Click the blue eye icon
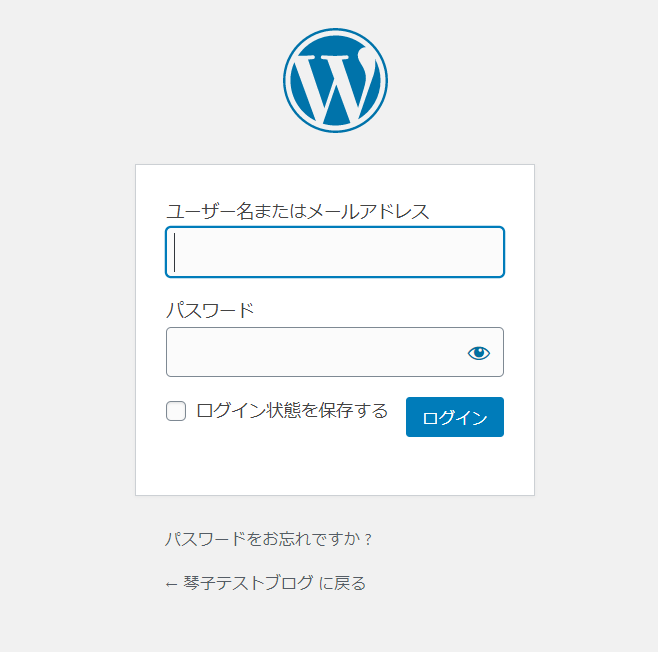Screen dimensions: 658x652 click(478, 353)
